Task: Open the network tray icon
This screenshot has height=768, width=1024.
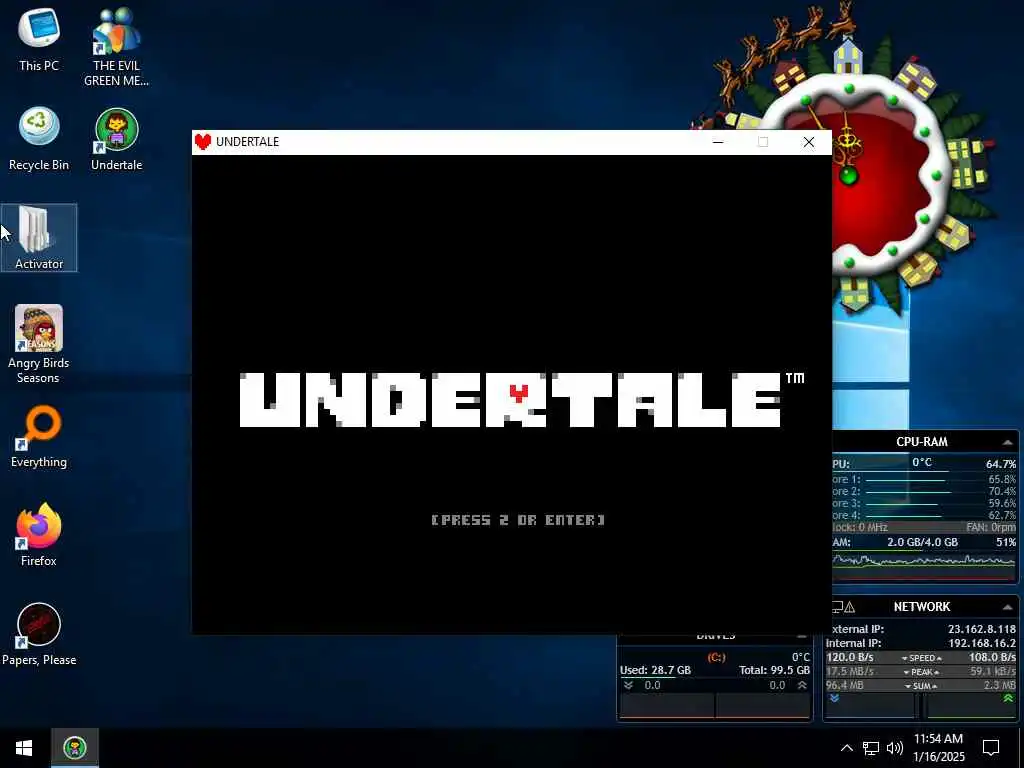Action: [x=871, y=748]
